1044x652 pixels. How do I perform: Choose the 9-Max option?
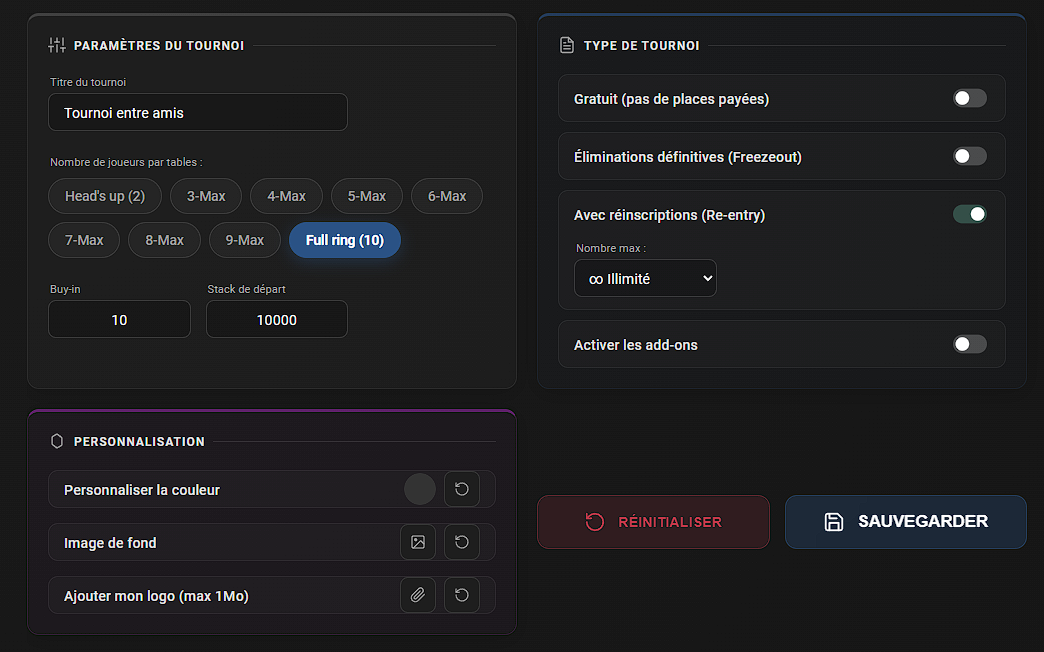[x=244, y=240]
